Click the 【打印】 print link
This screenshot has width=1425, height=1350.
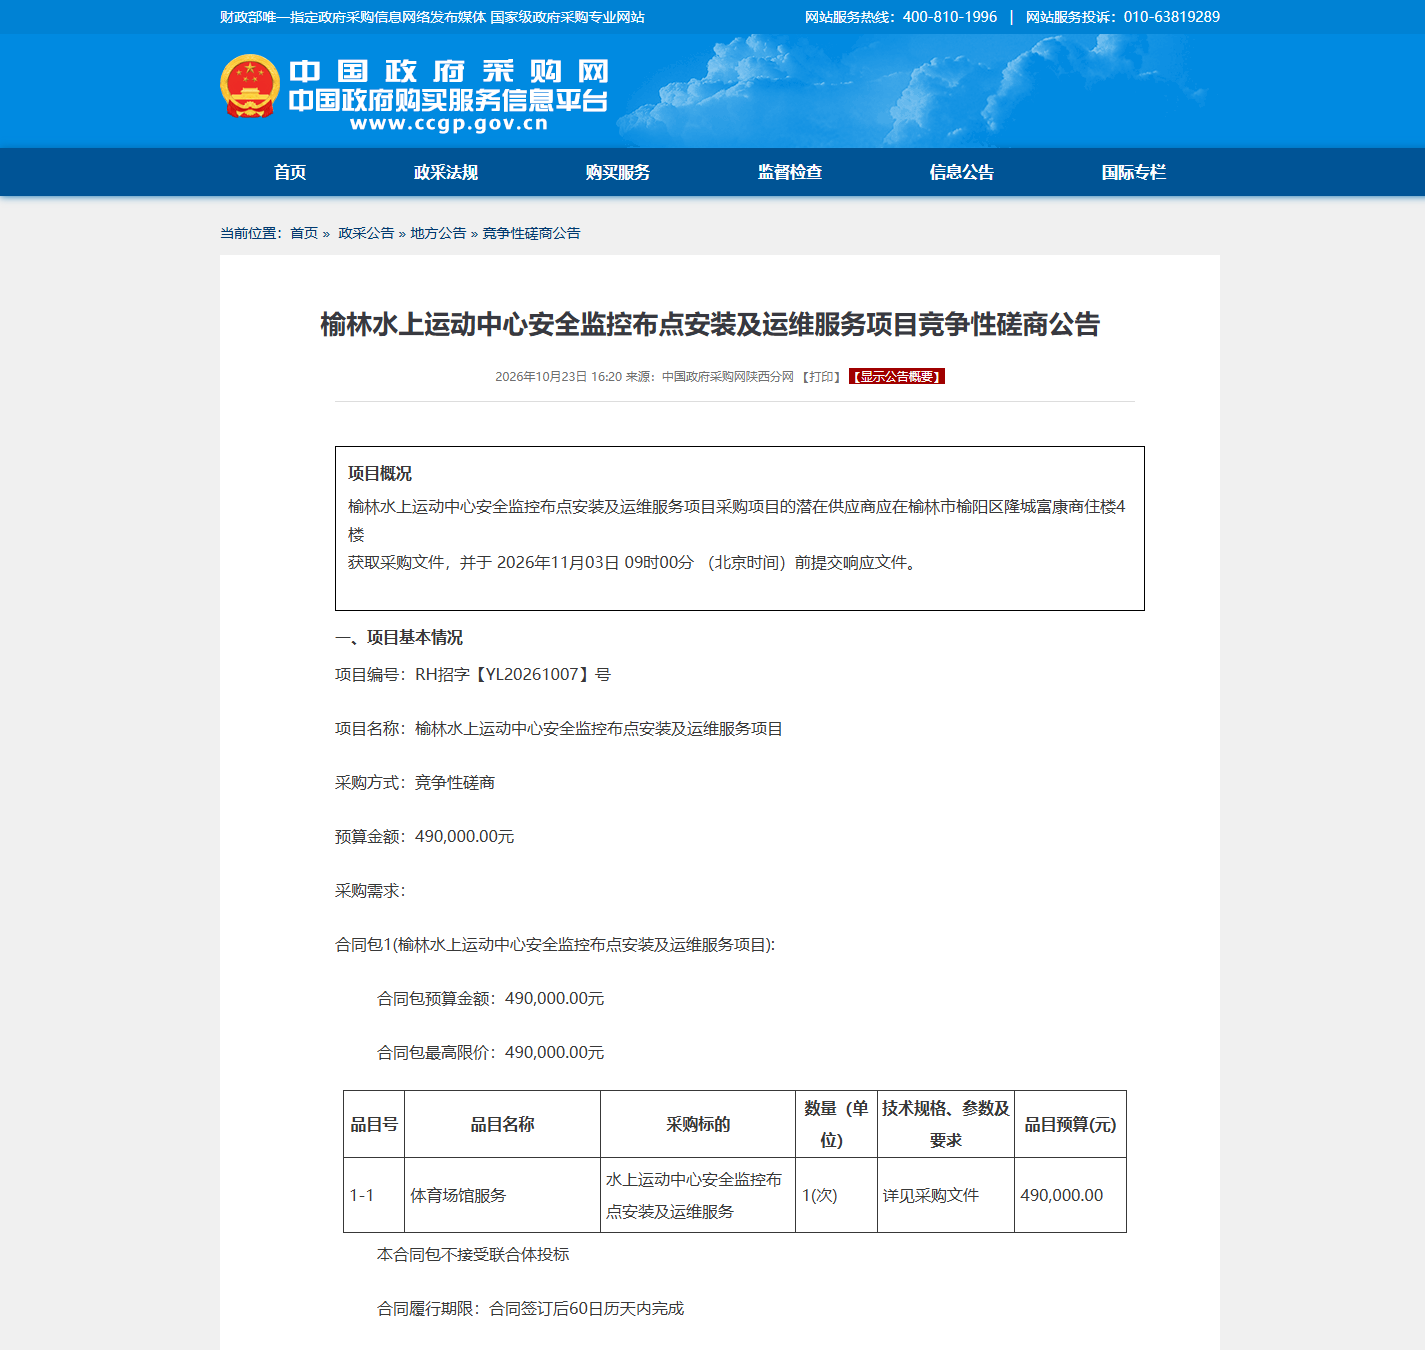pos(821,377)
